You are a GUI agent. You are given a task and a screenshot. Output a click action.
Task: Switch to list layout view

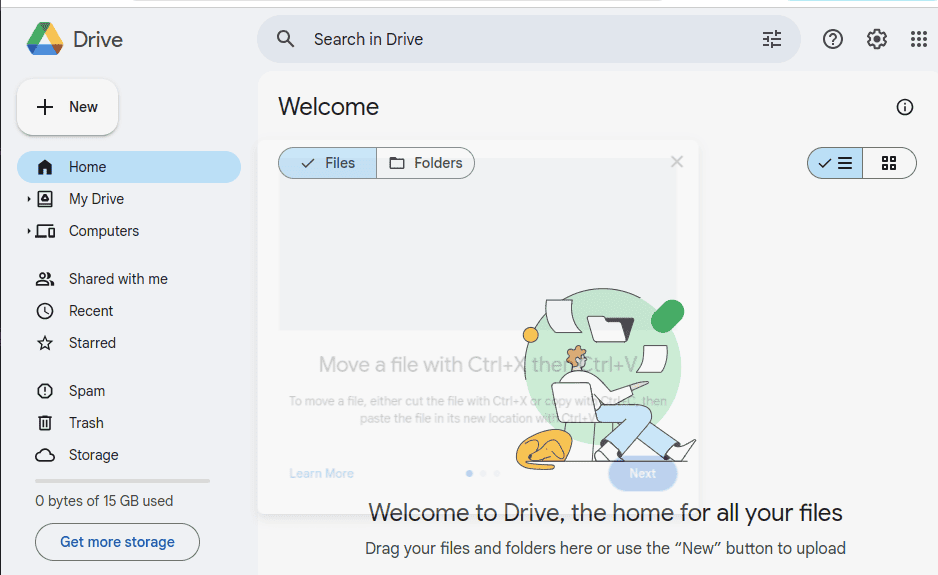pos(835,163)
